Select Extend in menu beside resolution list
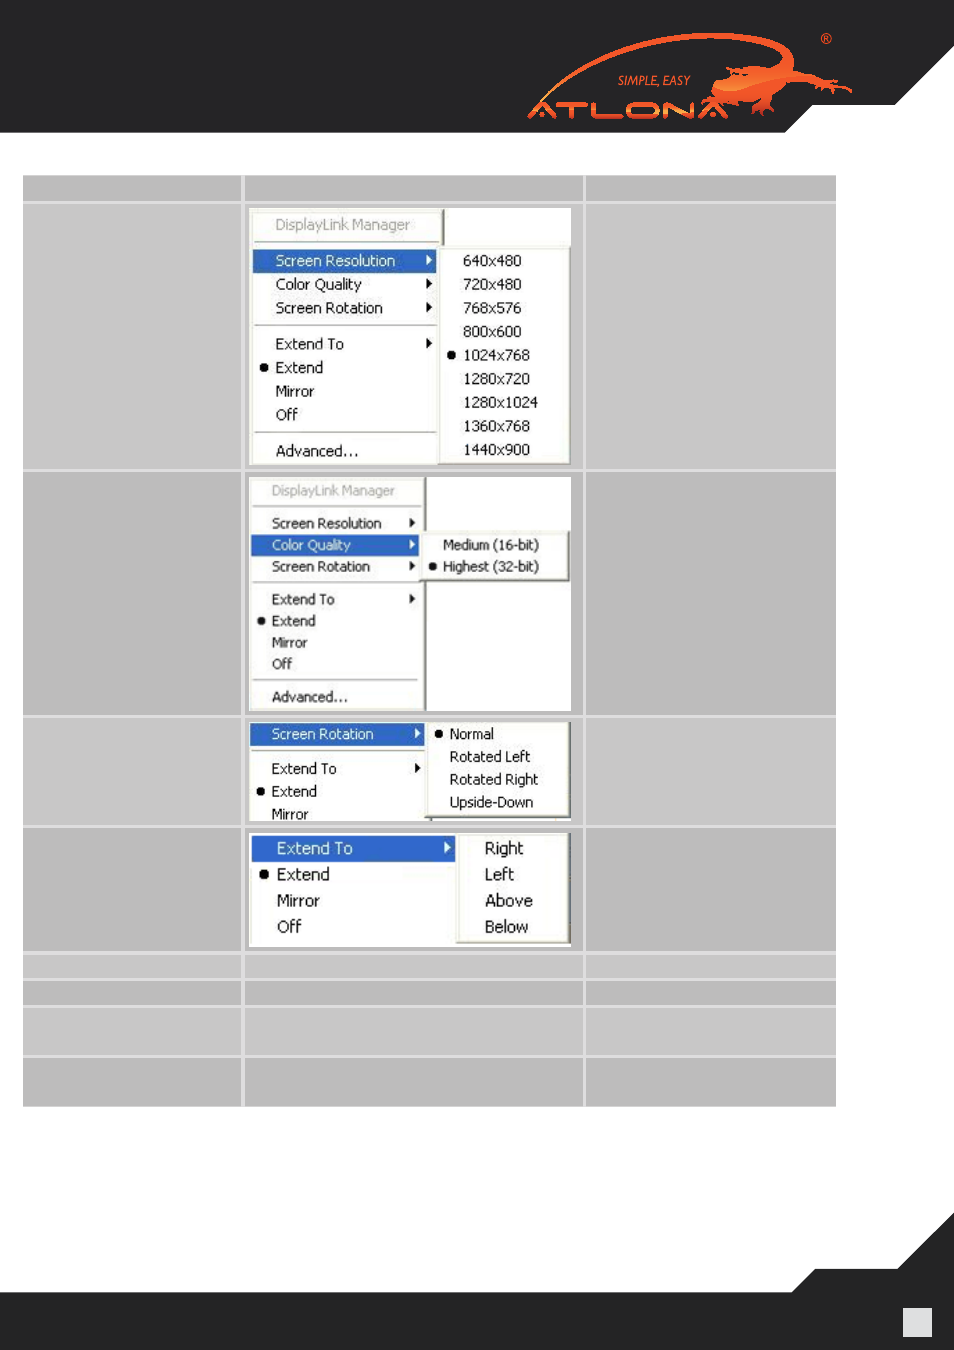Viewport: 954px width, 1350px height. 299,368
